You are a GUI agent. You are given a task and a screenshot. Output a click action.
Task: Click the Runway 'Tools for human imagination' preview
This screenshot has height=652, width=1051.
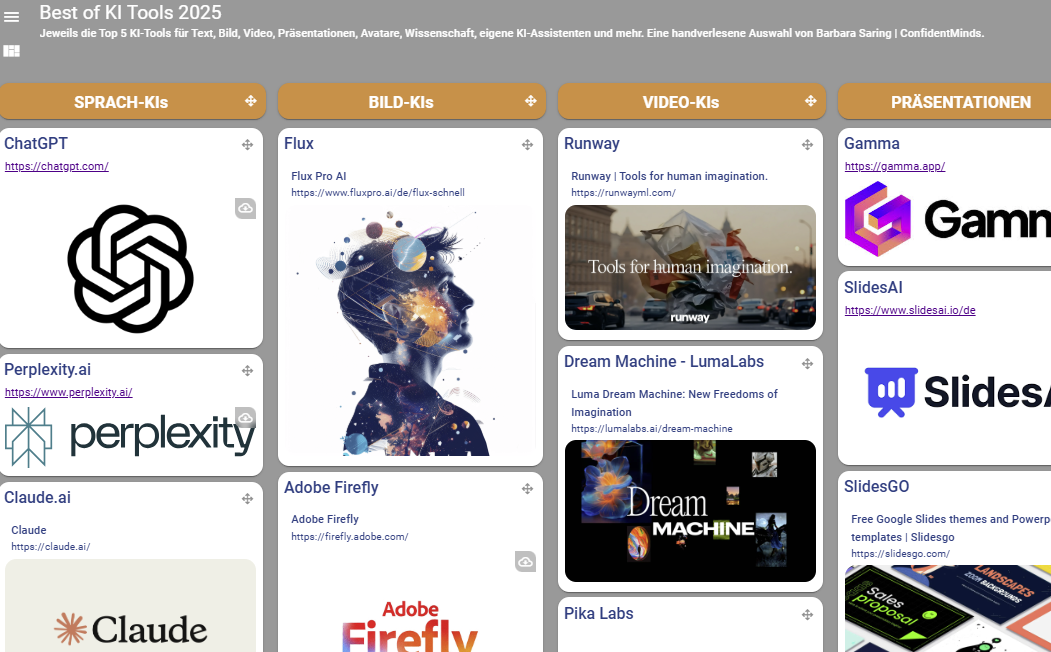point(690,267)
